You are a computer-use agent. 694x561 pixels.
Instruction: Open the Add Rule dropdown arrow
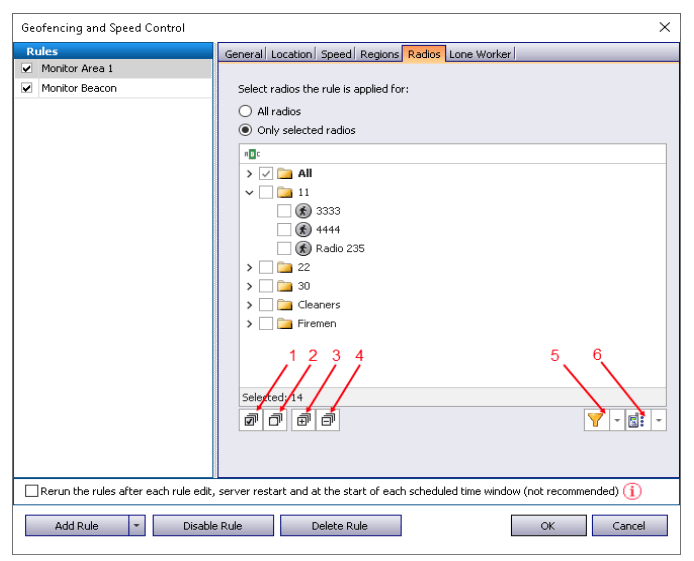pos(137,526)
